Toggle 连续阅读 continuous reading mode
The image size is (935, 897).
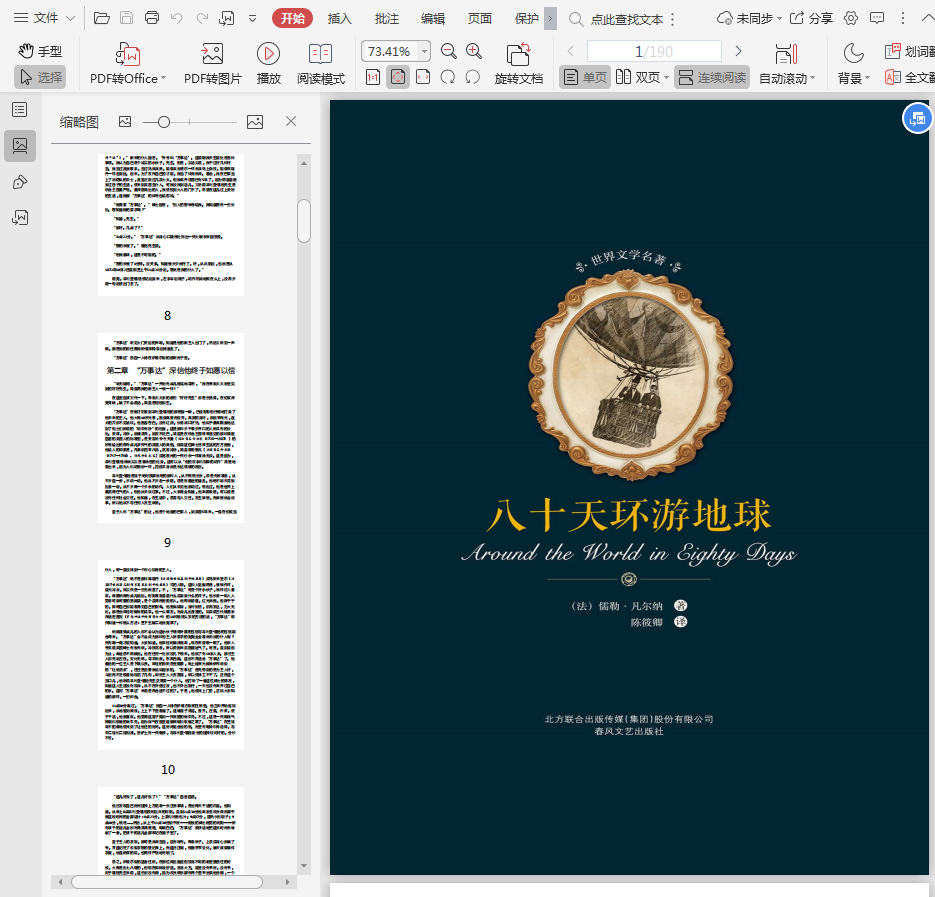(x=711, y=77)
